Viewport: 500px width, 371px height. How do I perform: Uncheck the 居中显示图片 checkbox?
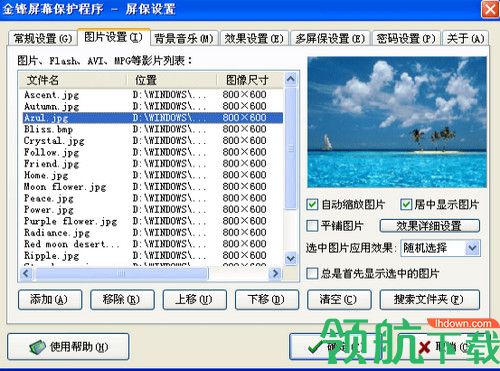point(406,204)
